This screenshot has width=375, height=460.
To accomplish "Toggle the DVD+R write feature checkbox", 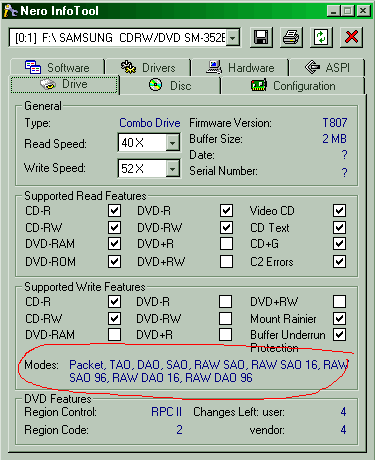I will coord(226,334).
